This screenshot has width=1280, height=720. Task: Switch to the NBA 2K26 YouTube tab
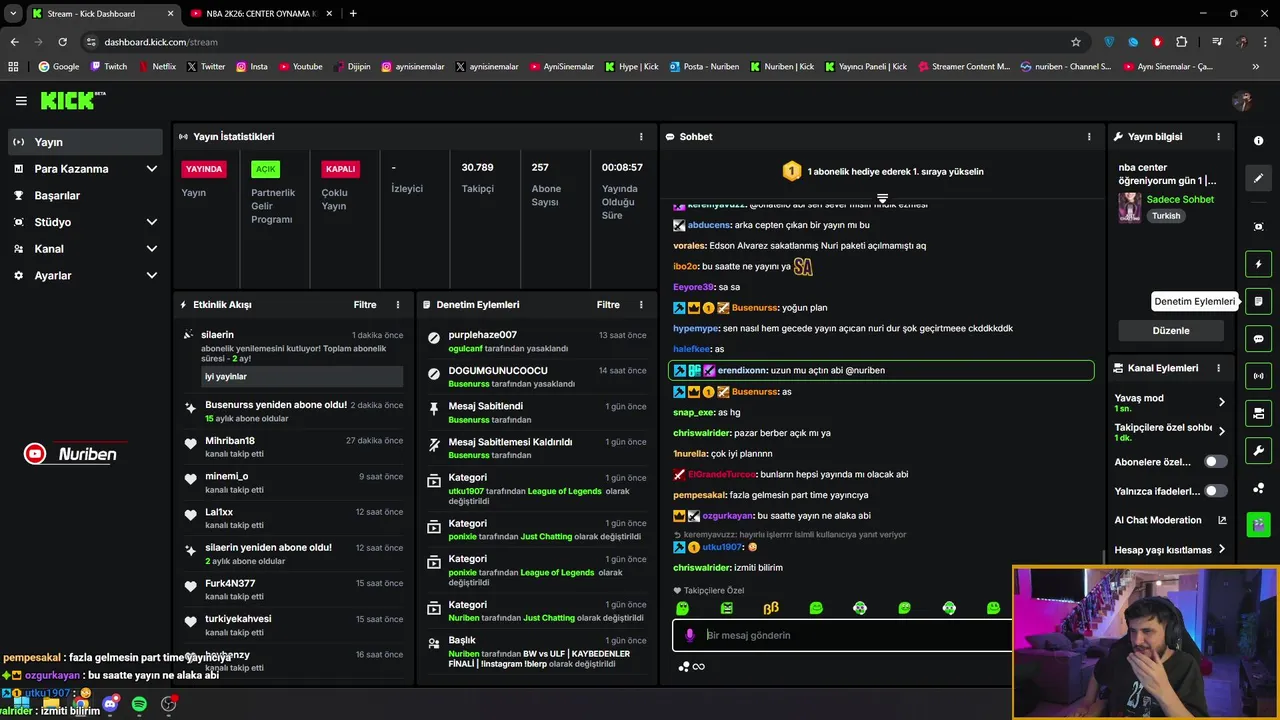(262, 13)
